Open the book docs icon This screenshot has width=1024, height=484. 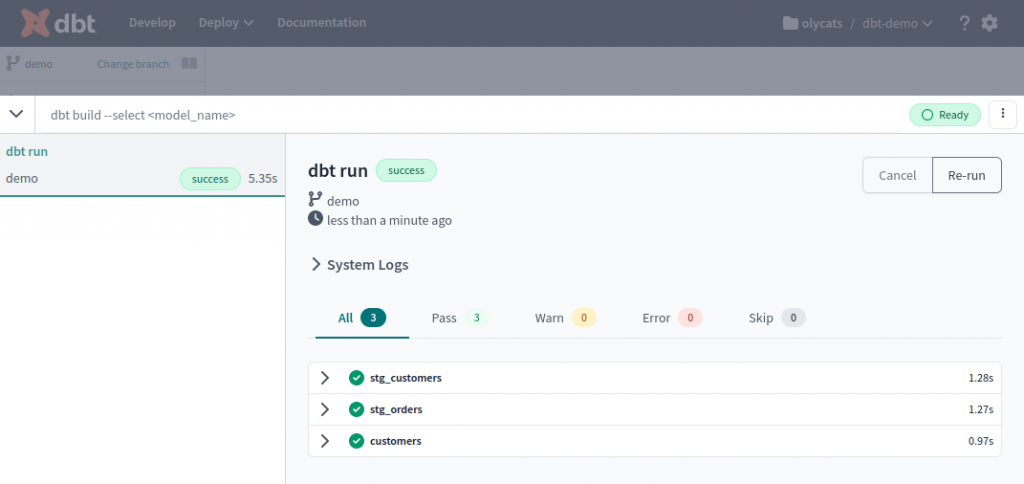pyautogui.click(x=189, y=63)
